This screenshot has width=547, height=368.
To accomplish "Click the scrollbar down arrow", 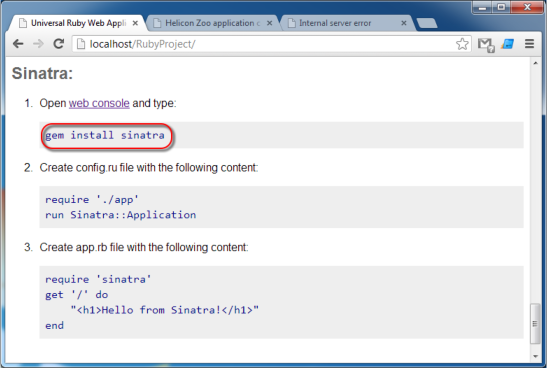I will 535,356.
